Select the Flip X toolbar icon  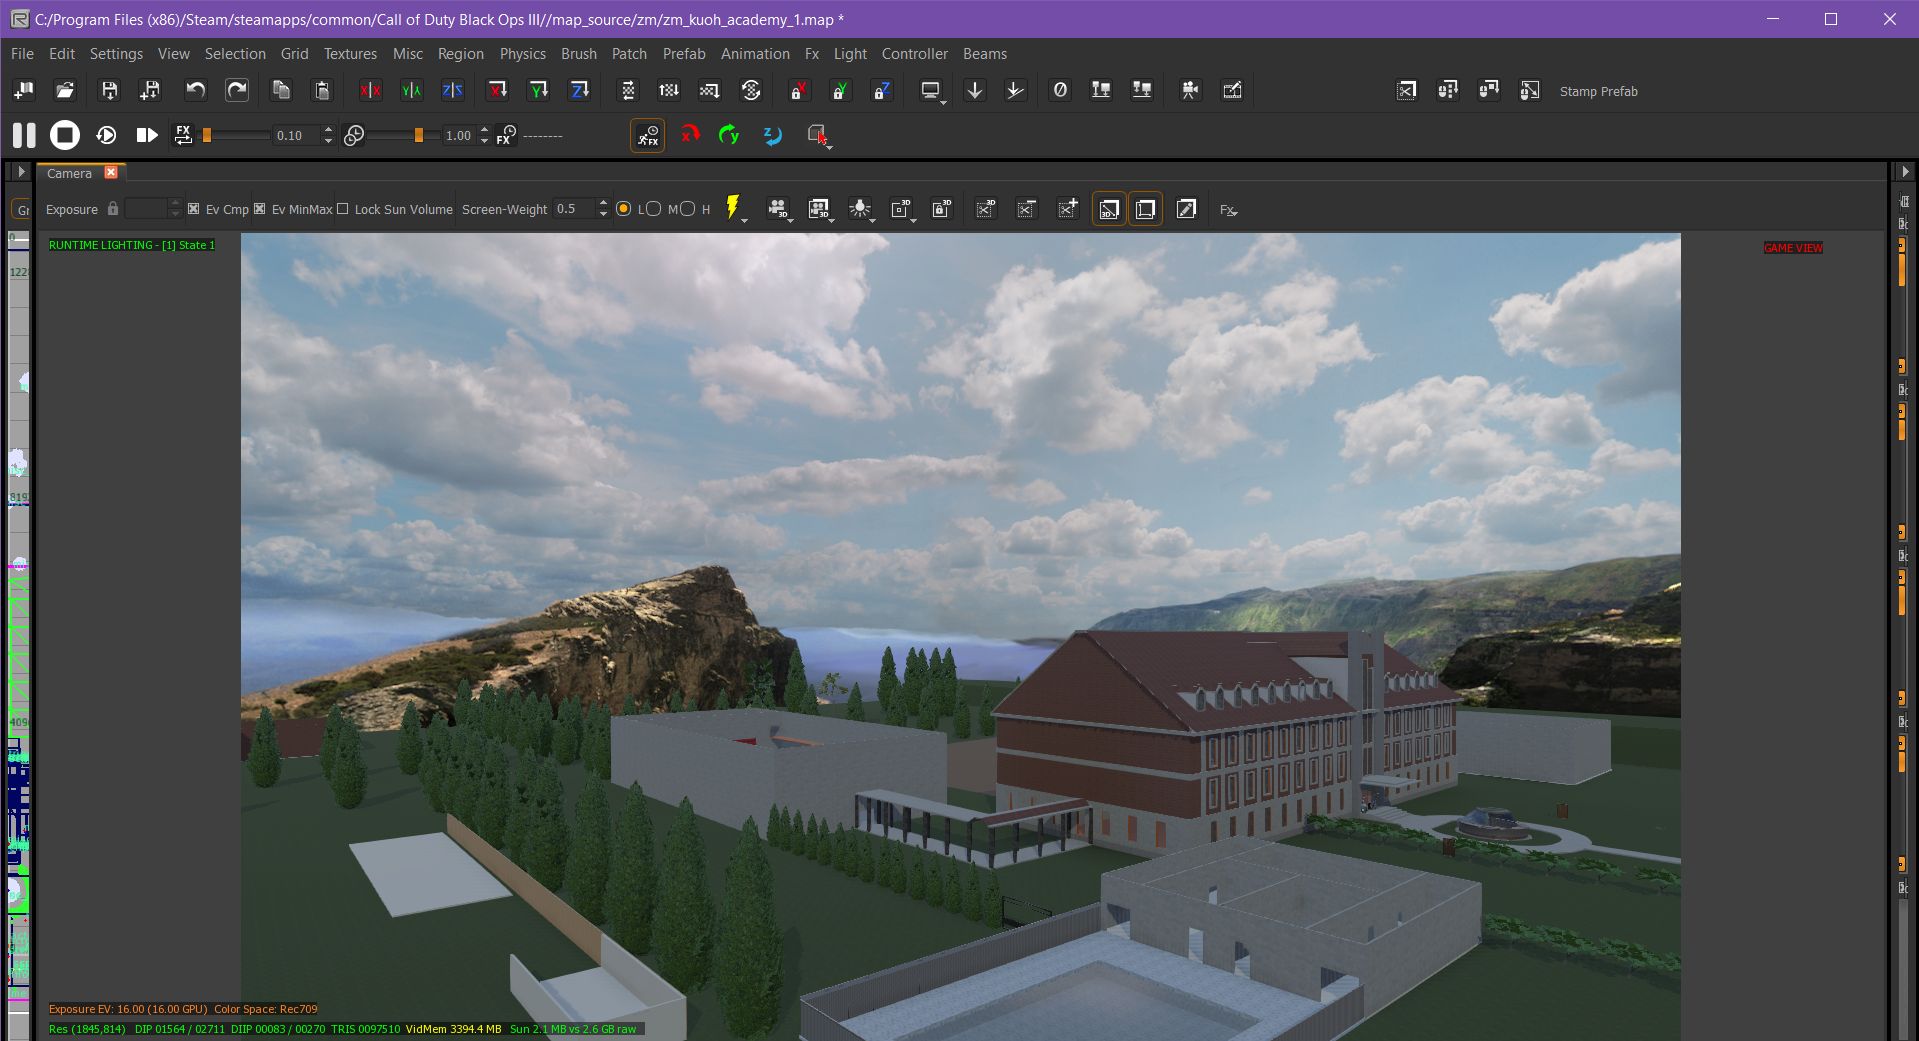pos(370,90)
